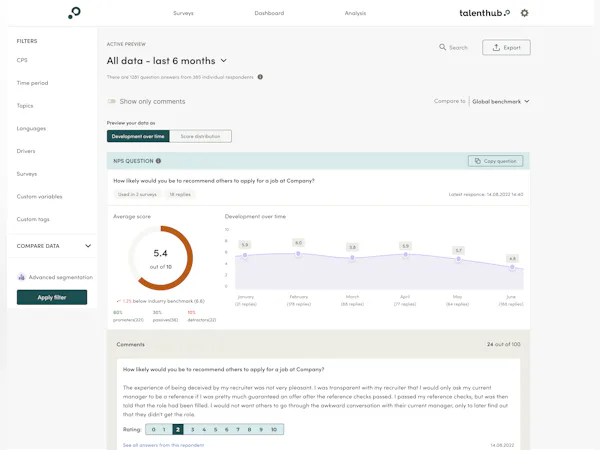Screen dimensions: 600x450
Task: Select rating 0 in rating scale
Action: pos(154,429)
